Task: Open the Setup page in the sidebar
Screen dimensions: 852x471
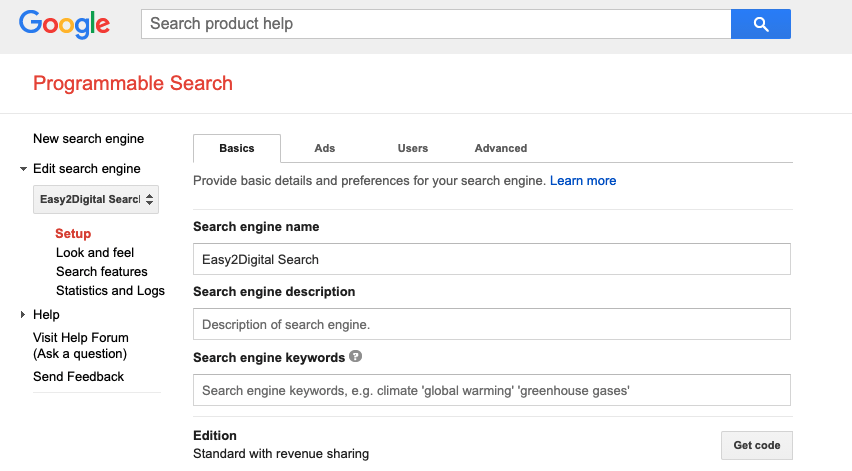Action: pos(73,234)
